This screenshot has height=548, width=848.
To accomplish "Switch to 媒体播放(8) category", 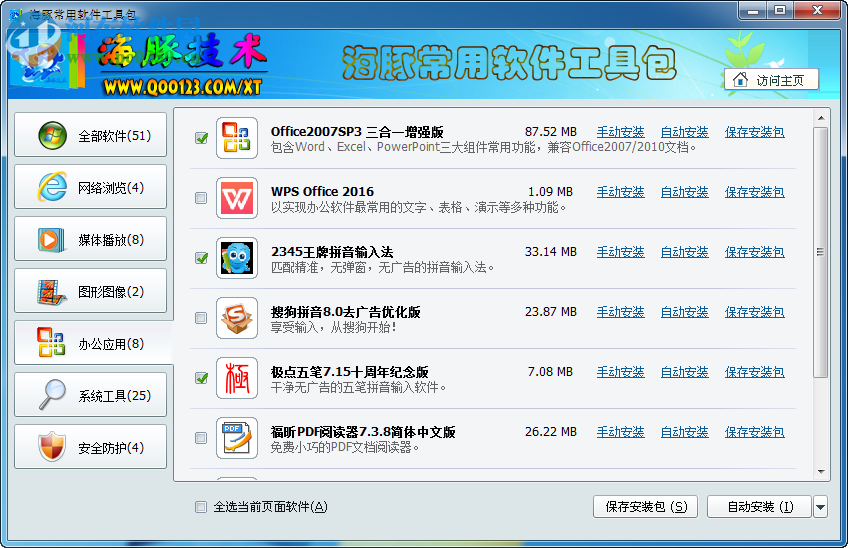I will (x=90, y=239).
